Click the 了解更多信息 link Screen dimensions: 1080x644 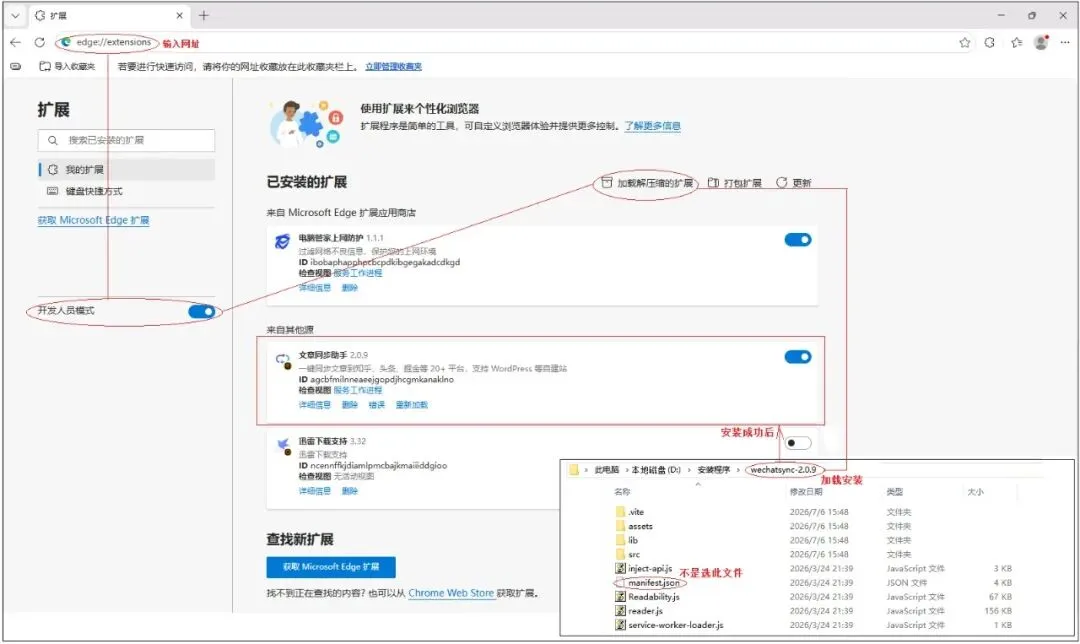pyautogui.click(x=652, y=126)
